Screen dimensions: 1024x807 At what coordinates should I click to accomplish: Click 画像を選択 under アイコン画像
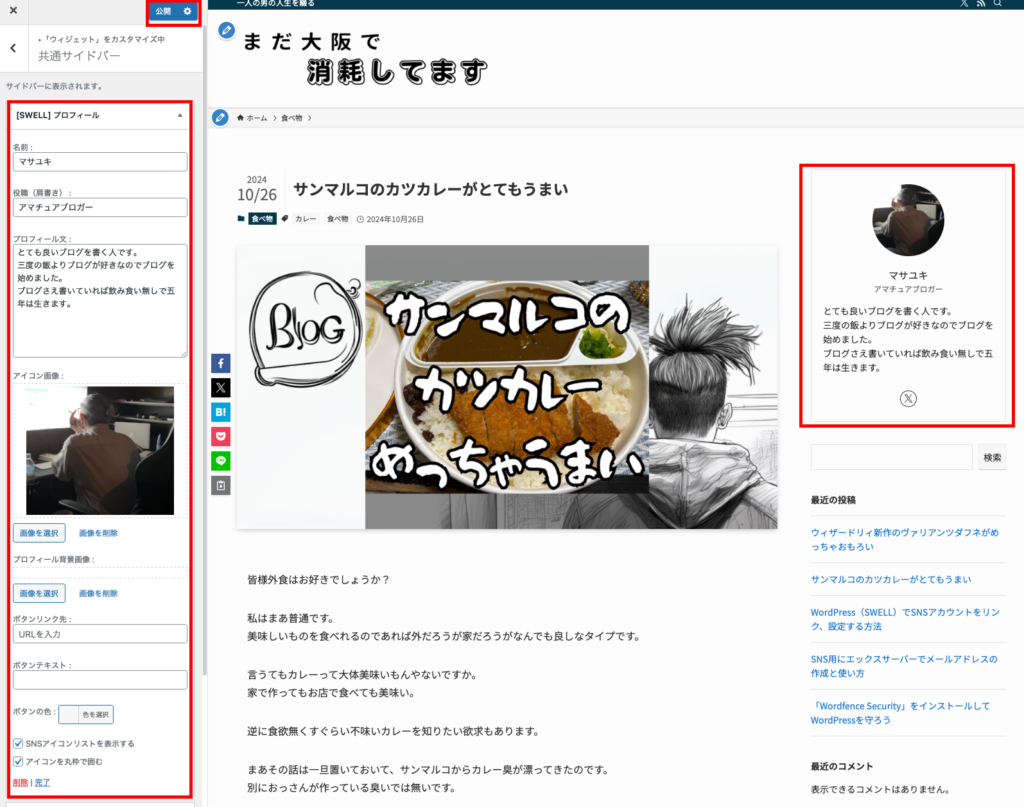click(39, 533)
